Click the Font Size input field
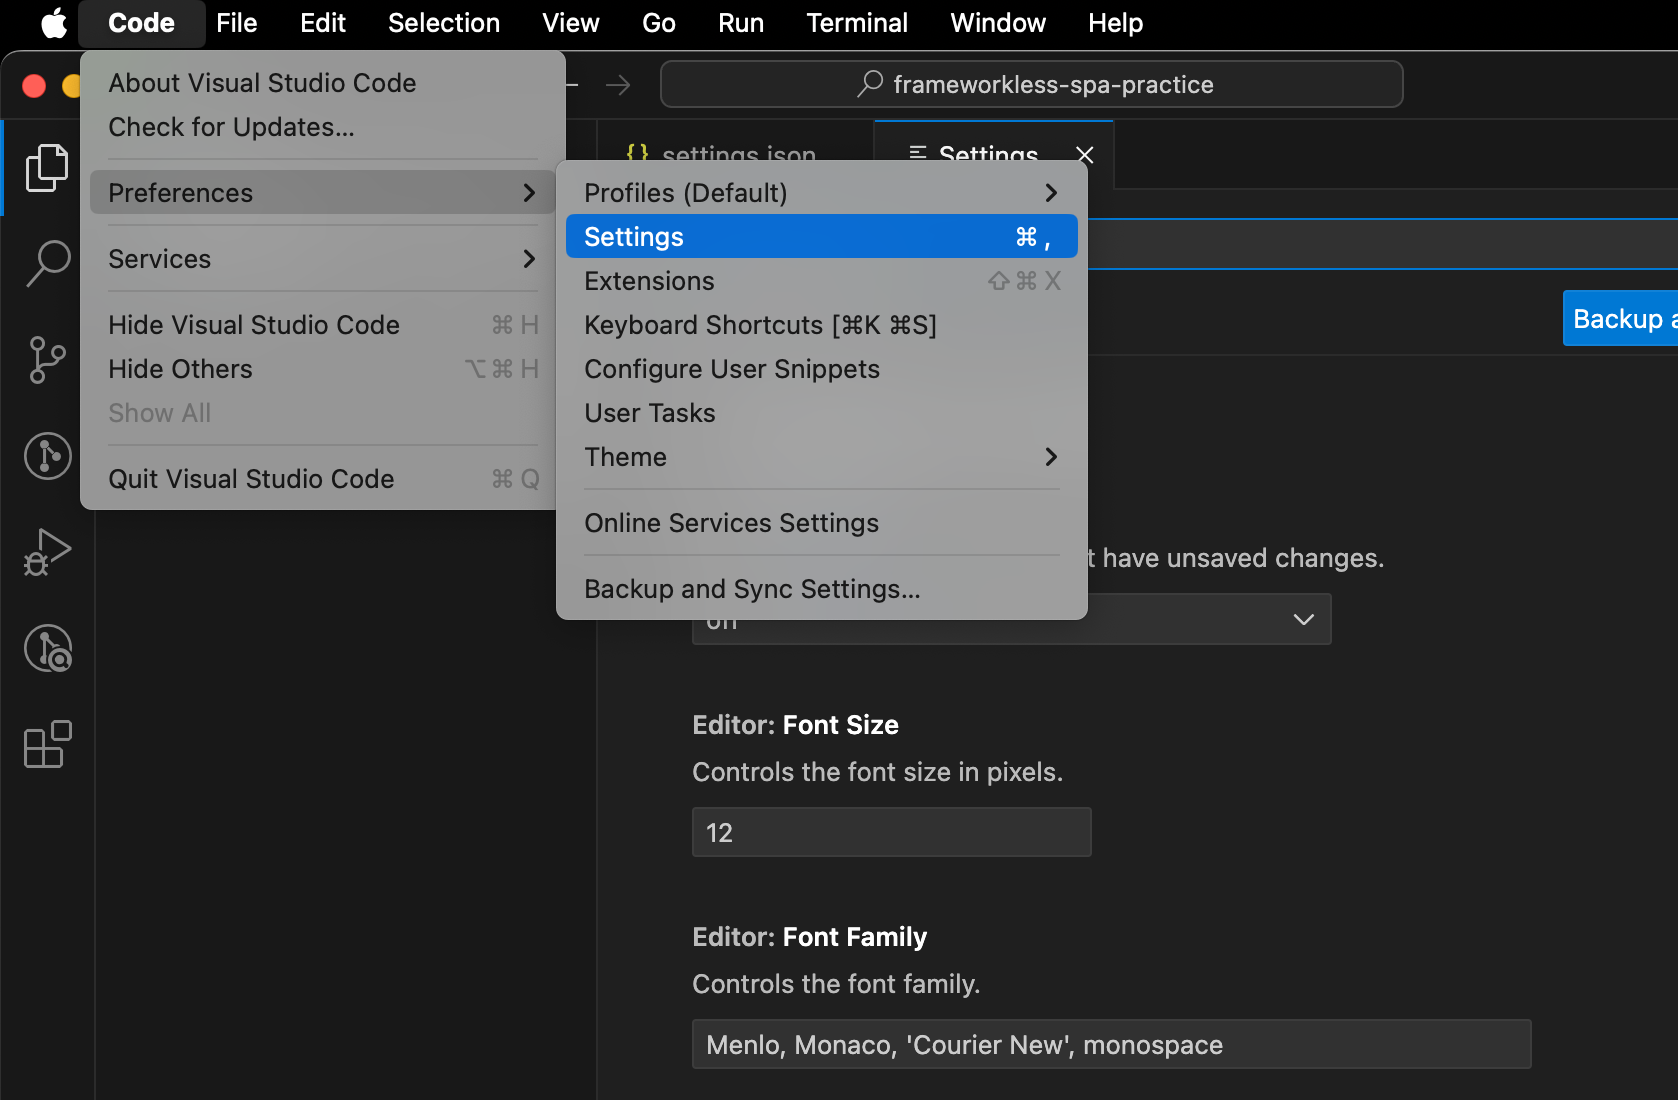 point(891,832)
